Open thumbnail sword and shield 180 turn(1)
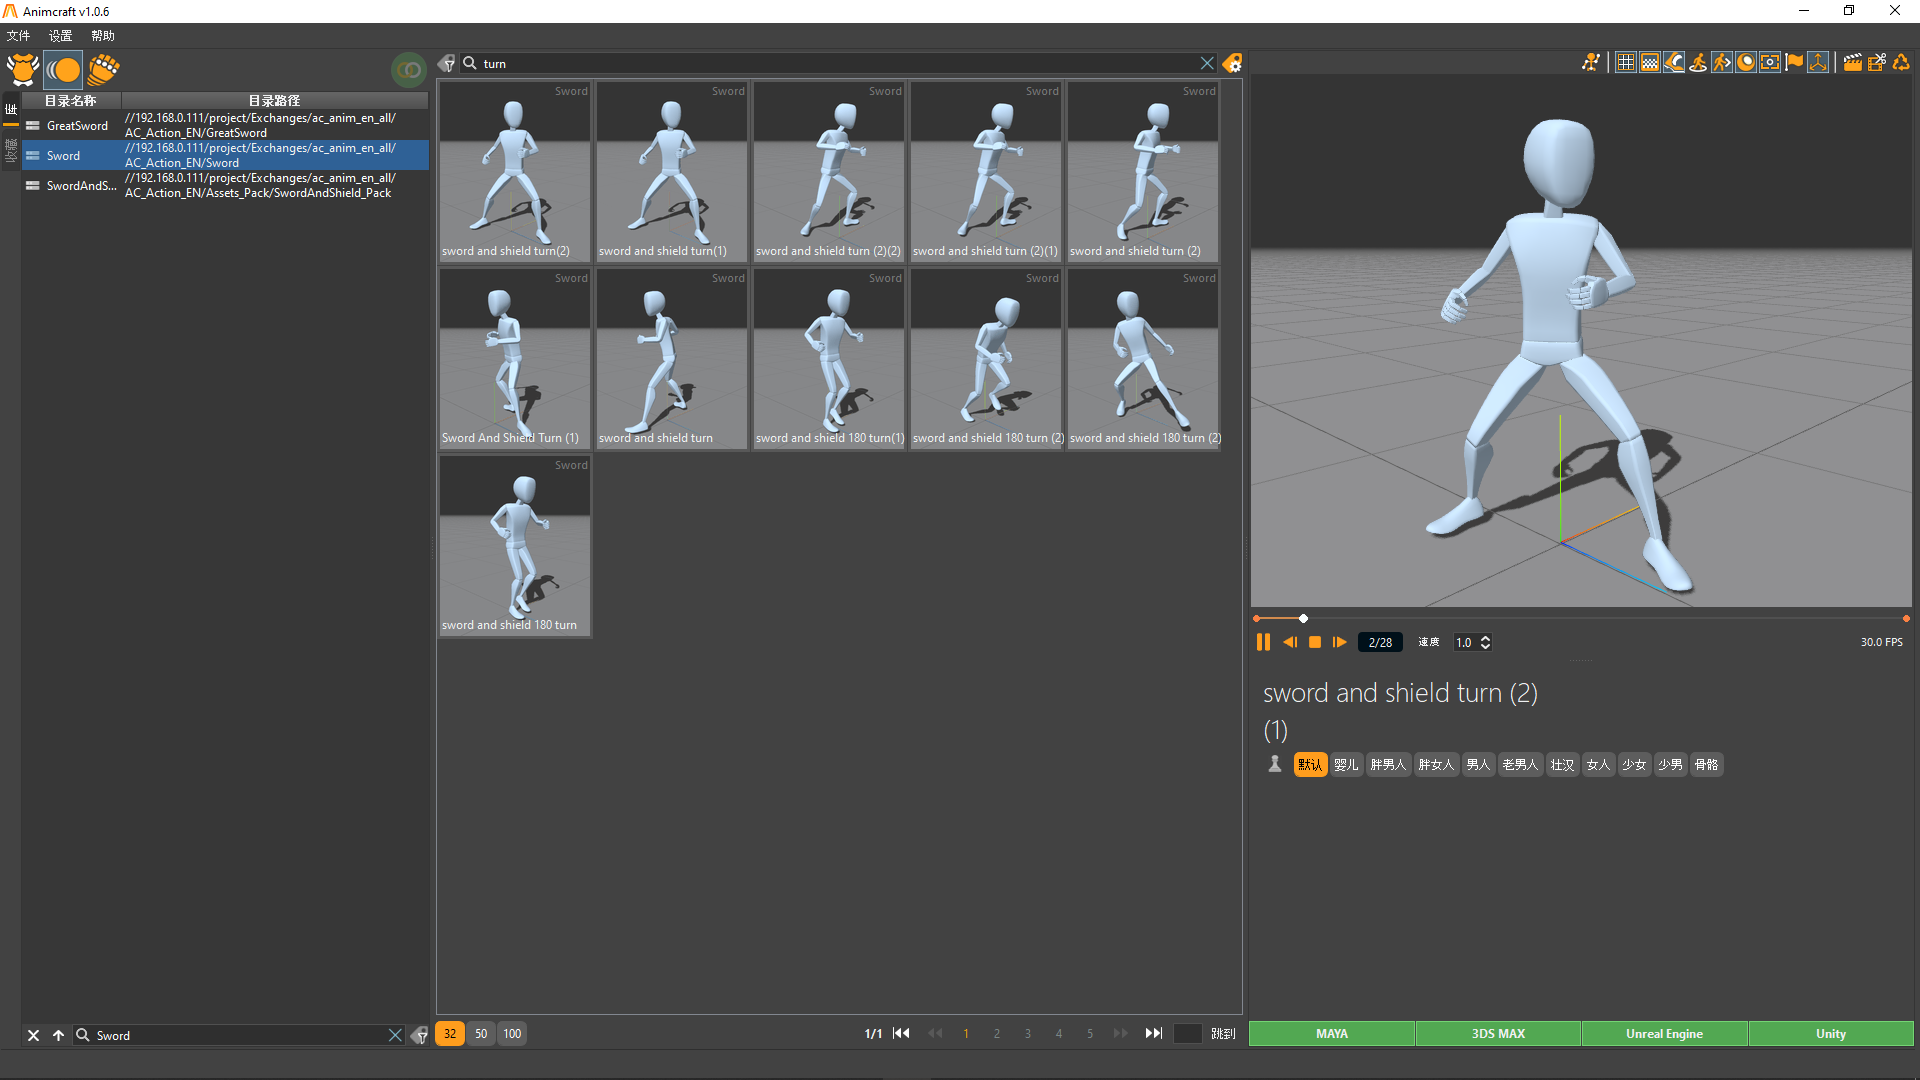Screen dimensions: 1920x1080 click(829, 358)
